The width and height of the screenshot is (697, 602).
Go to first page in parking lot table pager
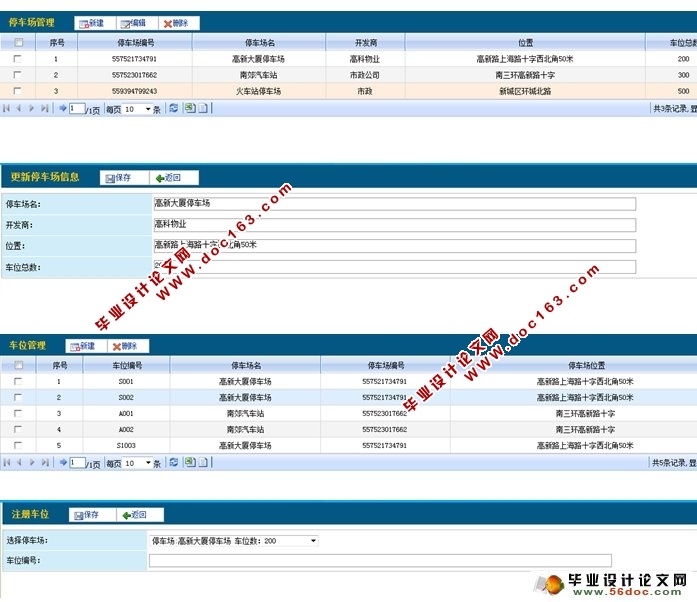7,108
